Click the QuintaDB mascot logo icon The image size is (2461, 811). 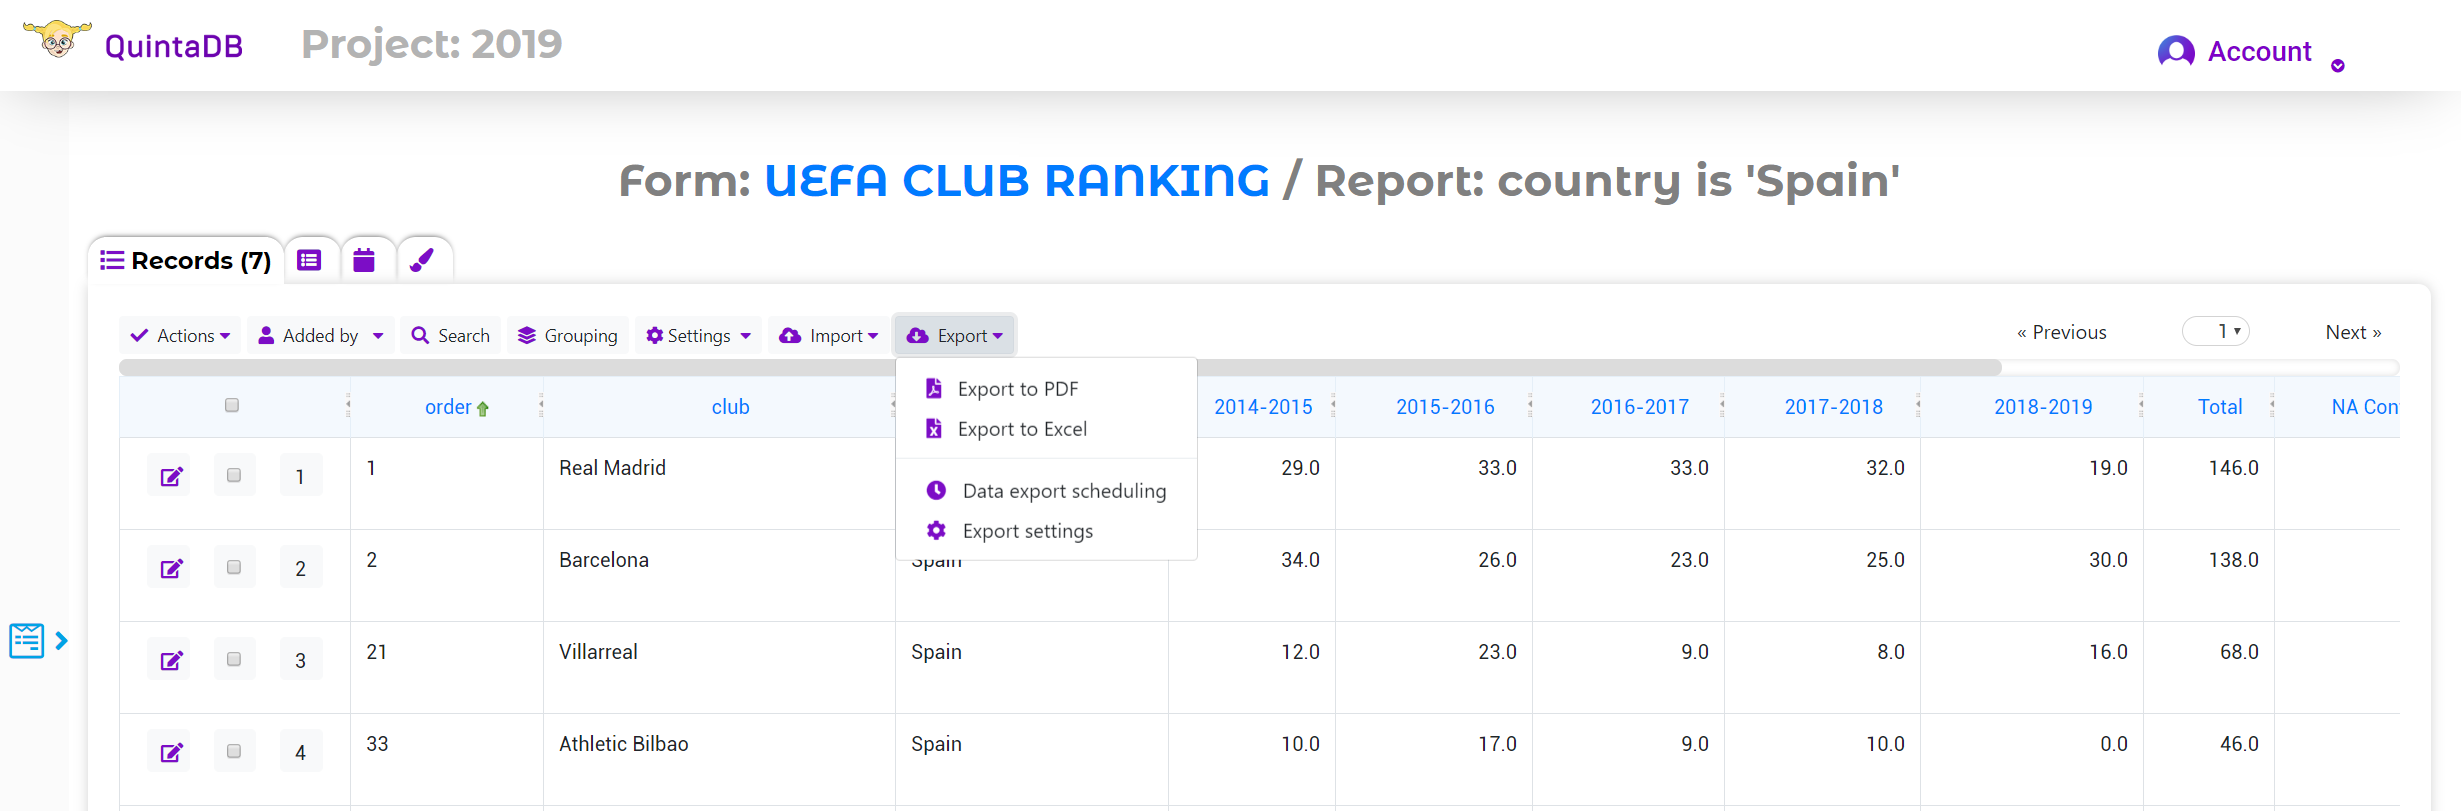pos(57,39)
